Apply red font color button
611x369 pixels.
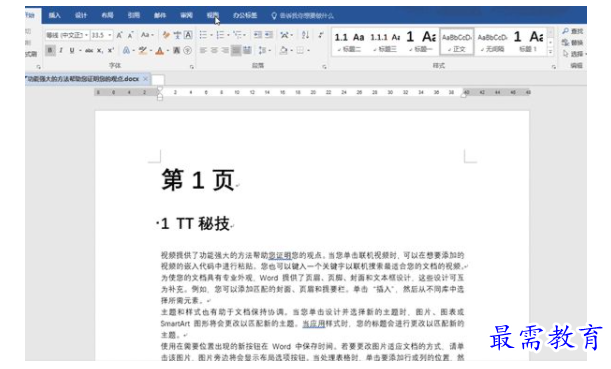coord(159,50)
